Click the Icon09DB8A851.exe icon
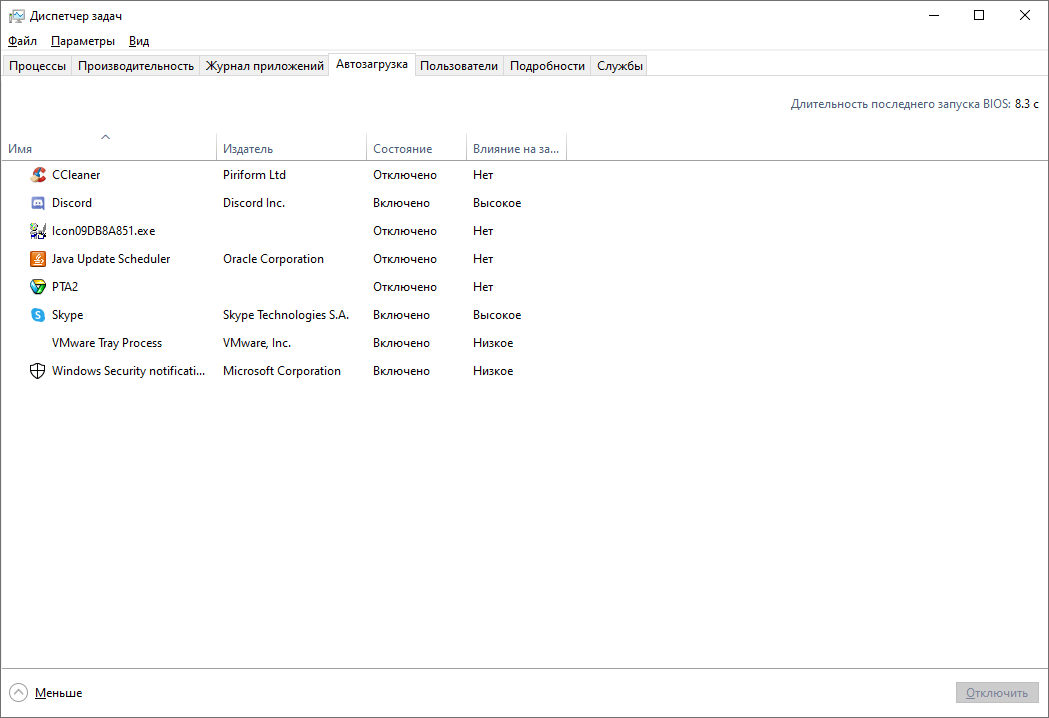1049x718 pixels. 38,231
